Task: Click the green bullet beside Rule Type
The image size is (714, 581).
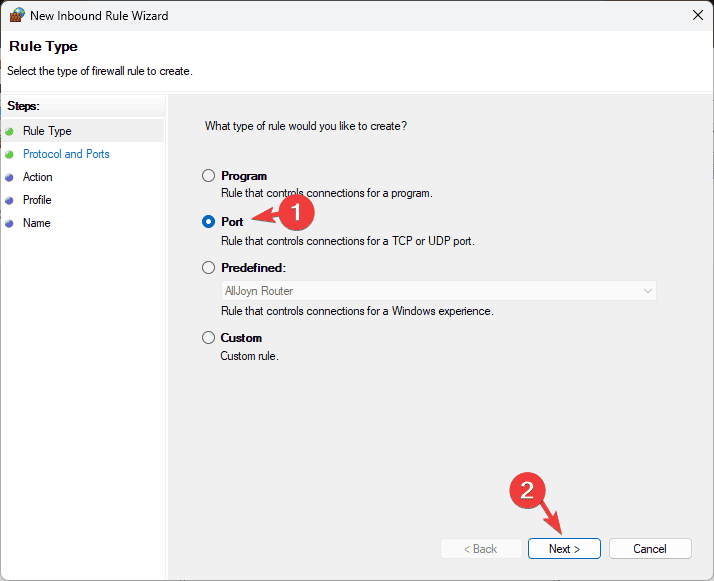Action: point(9,132)
